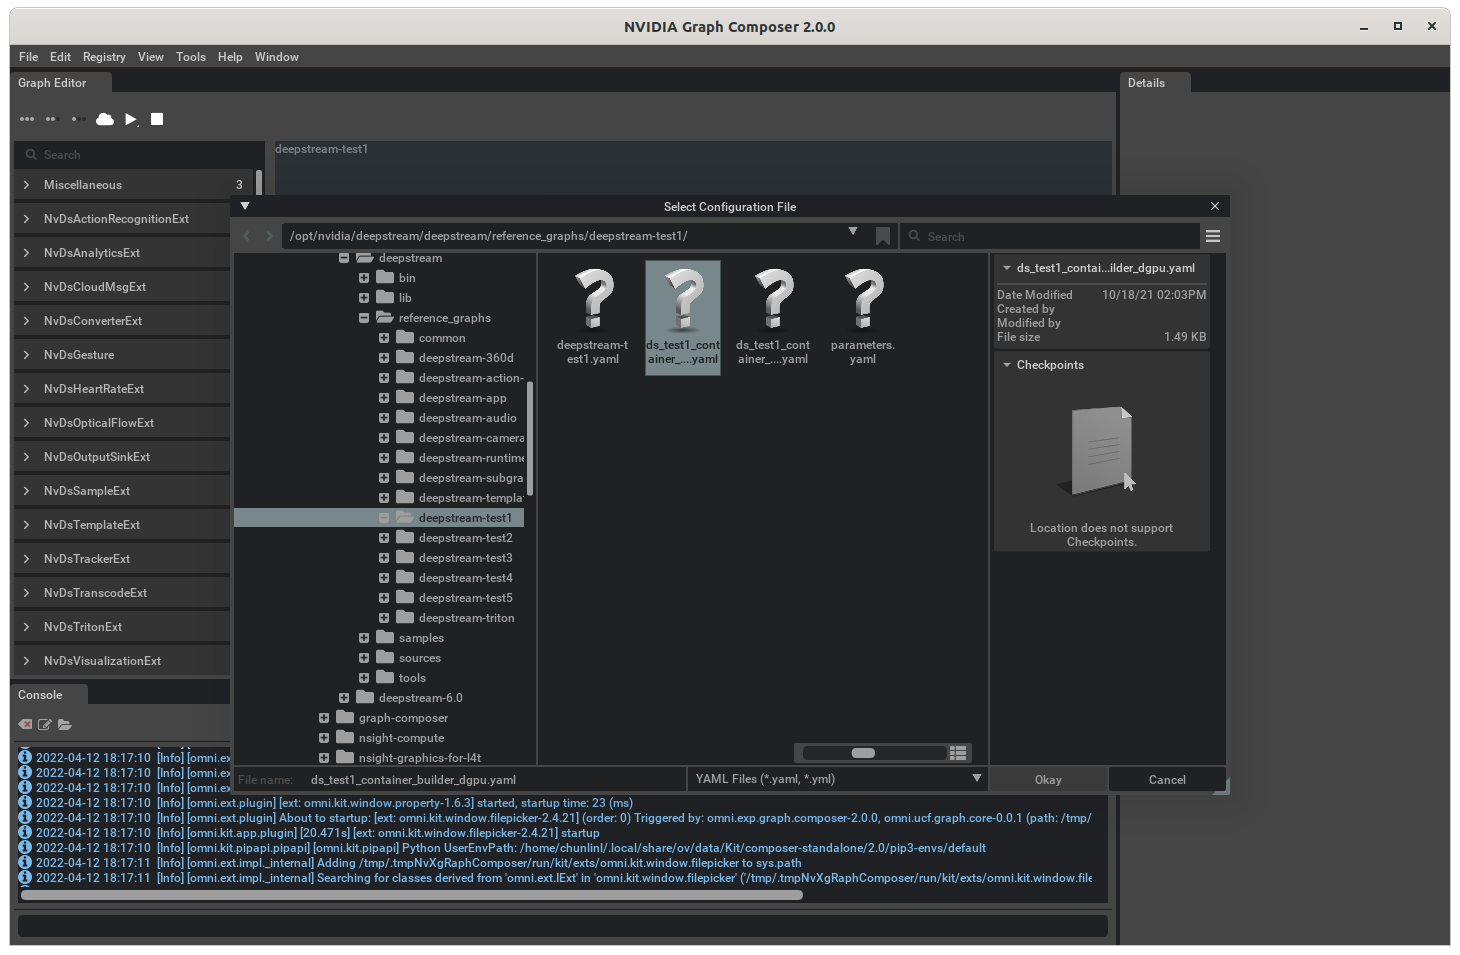Cancel the configuration file dialog
The image size is (1460, 955).
[1166, 778]
